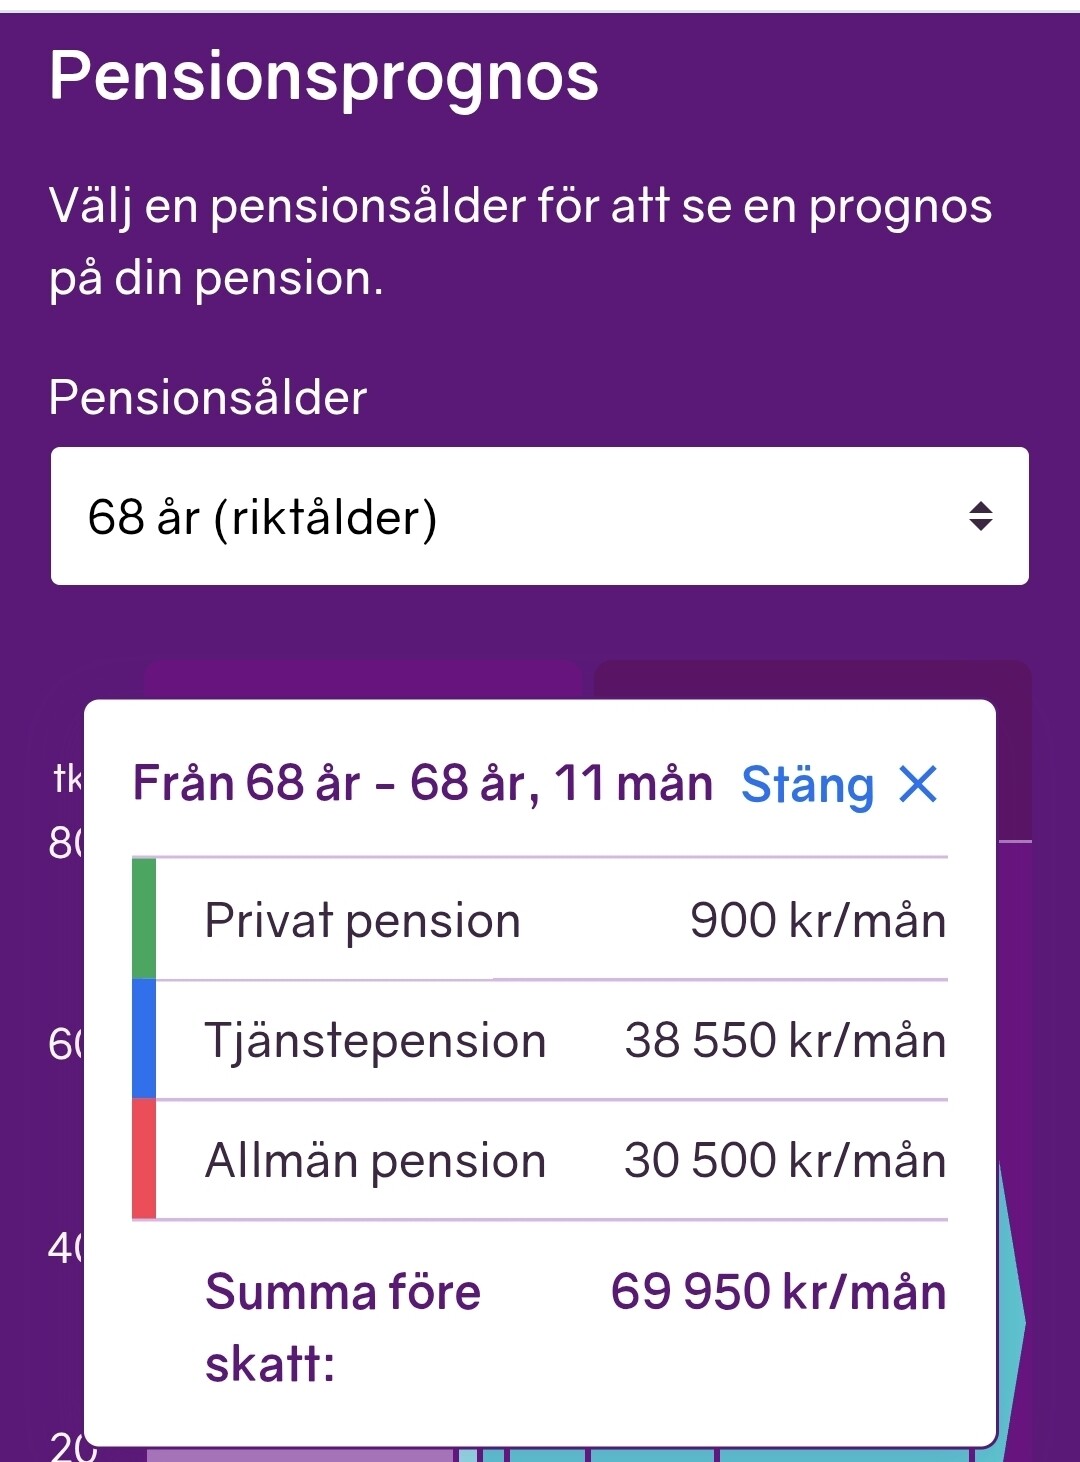Click the 30 500 kr/mån amount
The height and width of the screenshot is (1462, 1080).
tap(785, 1160)
